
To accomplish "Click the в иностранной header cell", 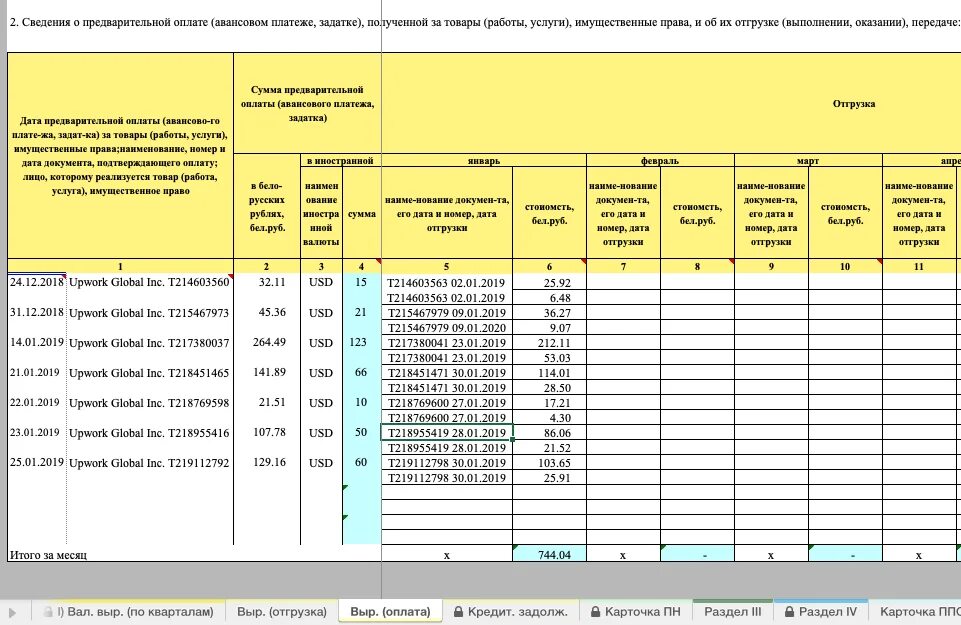I will [x=340, y=161].
